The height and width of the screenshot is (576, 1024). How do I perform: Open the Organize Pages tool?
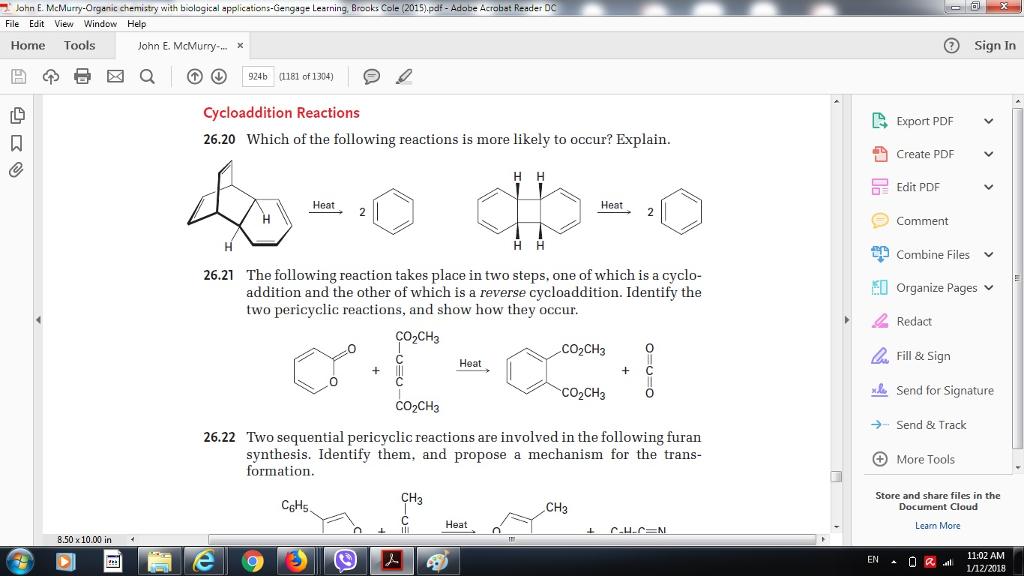(x=936, y=288)
